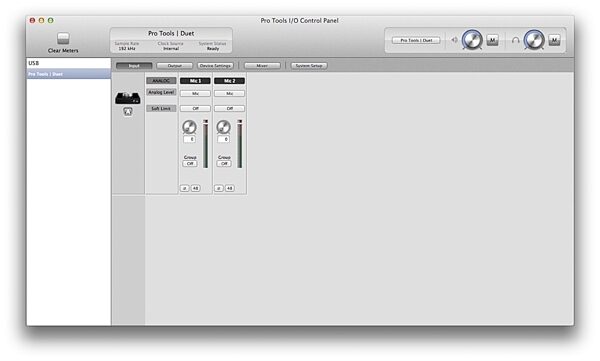The height and width of the screenshot is (361, 600).
Task: Open Mic 1 Group dropdown
Action: point(190,163)
